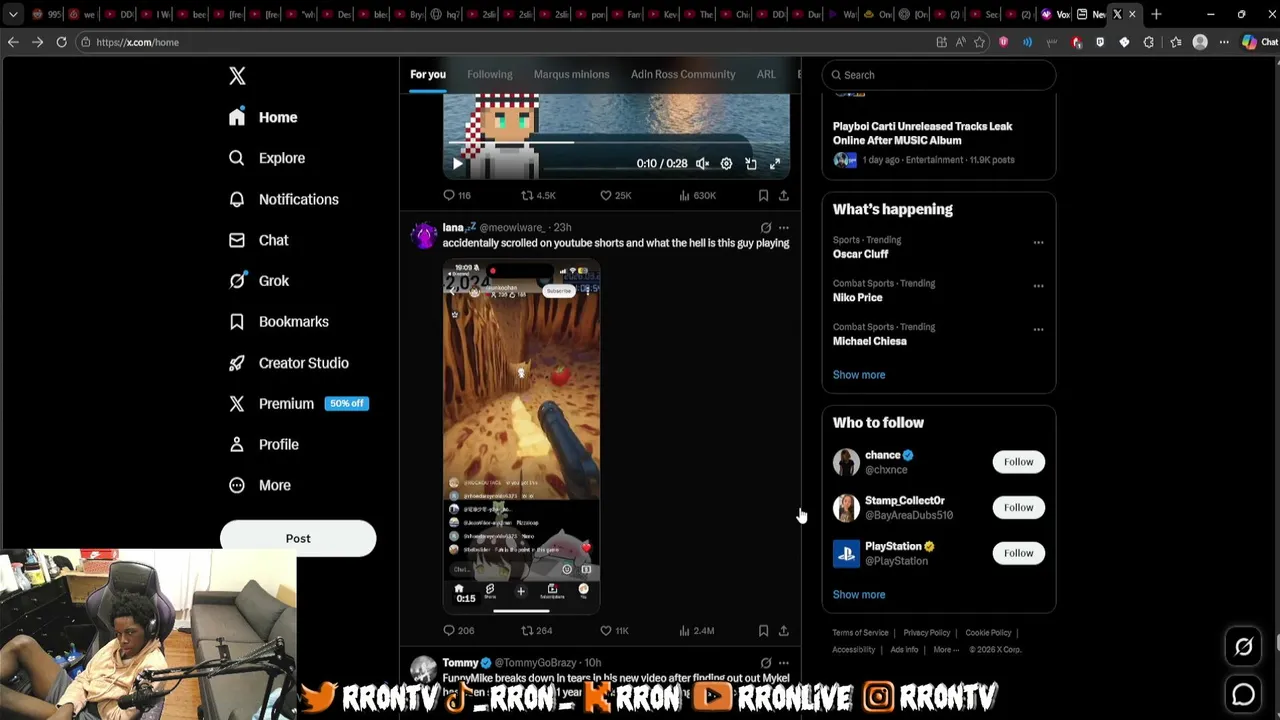The width and height of the screenshot is (1280, 720).
Task: Open options for Niko Price trend
Action: coord(1038,285)
